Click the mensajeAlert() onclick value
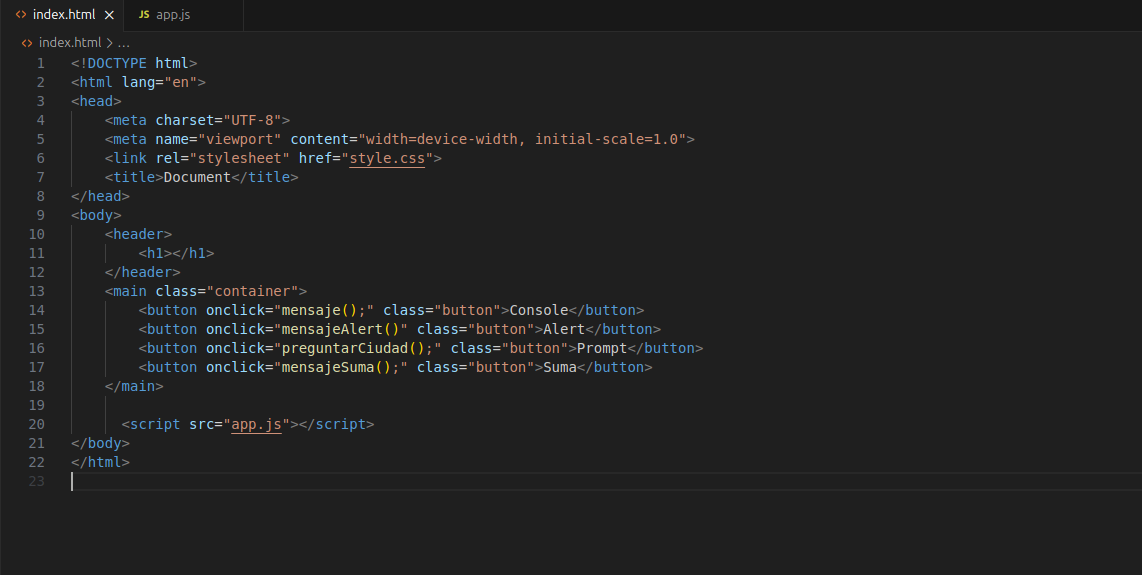Image resolution: width=1142 pixels, height=575 pixels. [x=340, y=329]
